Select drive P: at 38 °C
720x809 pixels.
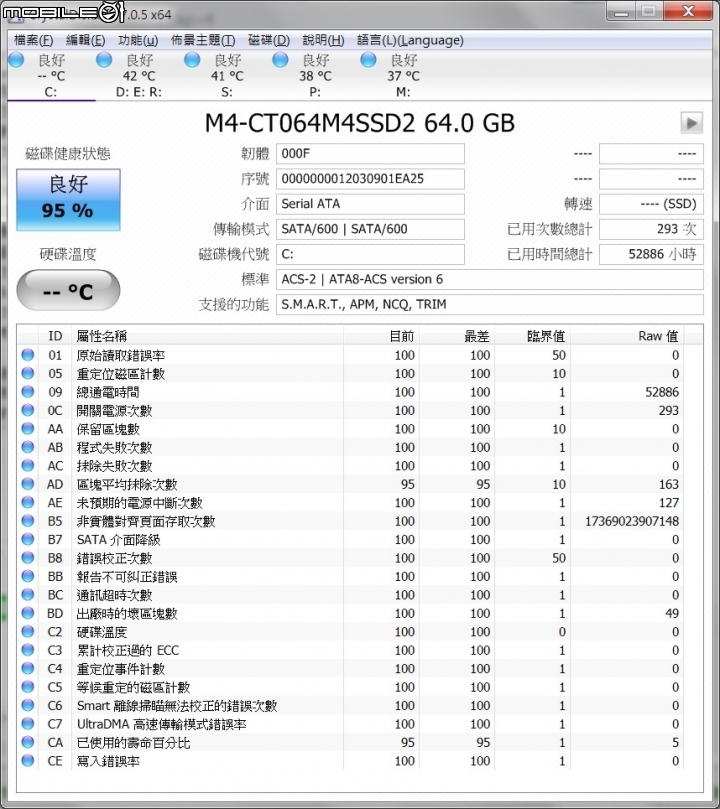point(316,76)
